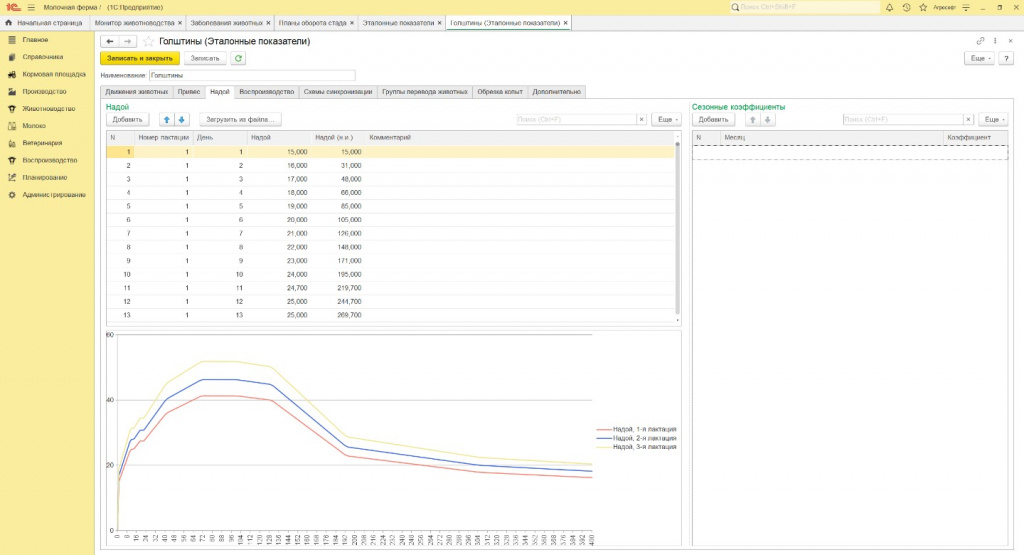Open the Схемы синхронизации tab
The height and width of the screenshot is (555, 1024).
pos(338,91)
